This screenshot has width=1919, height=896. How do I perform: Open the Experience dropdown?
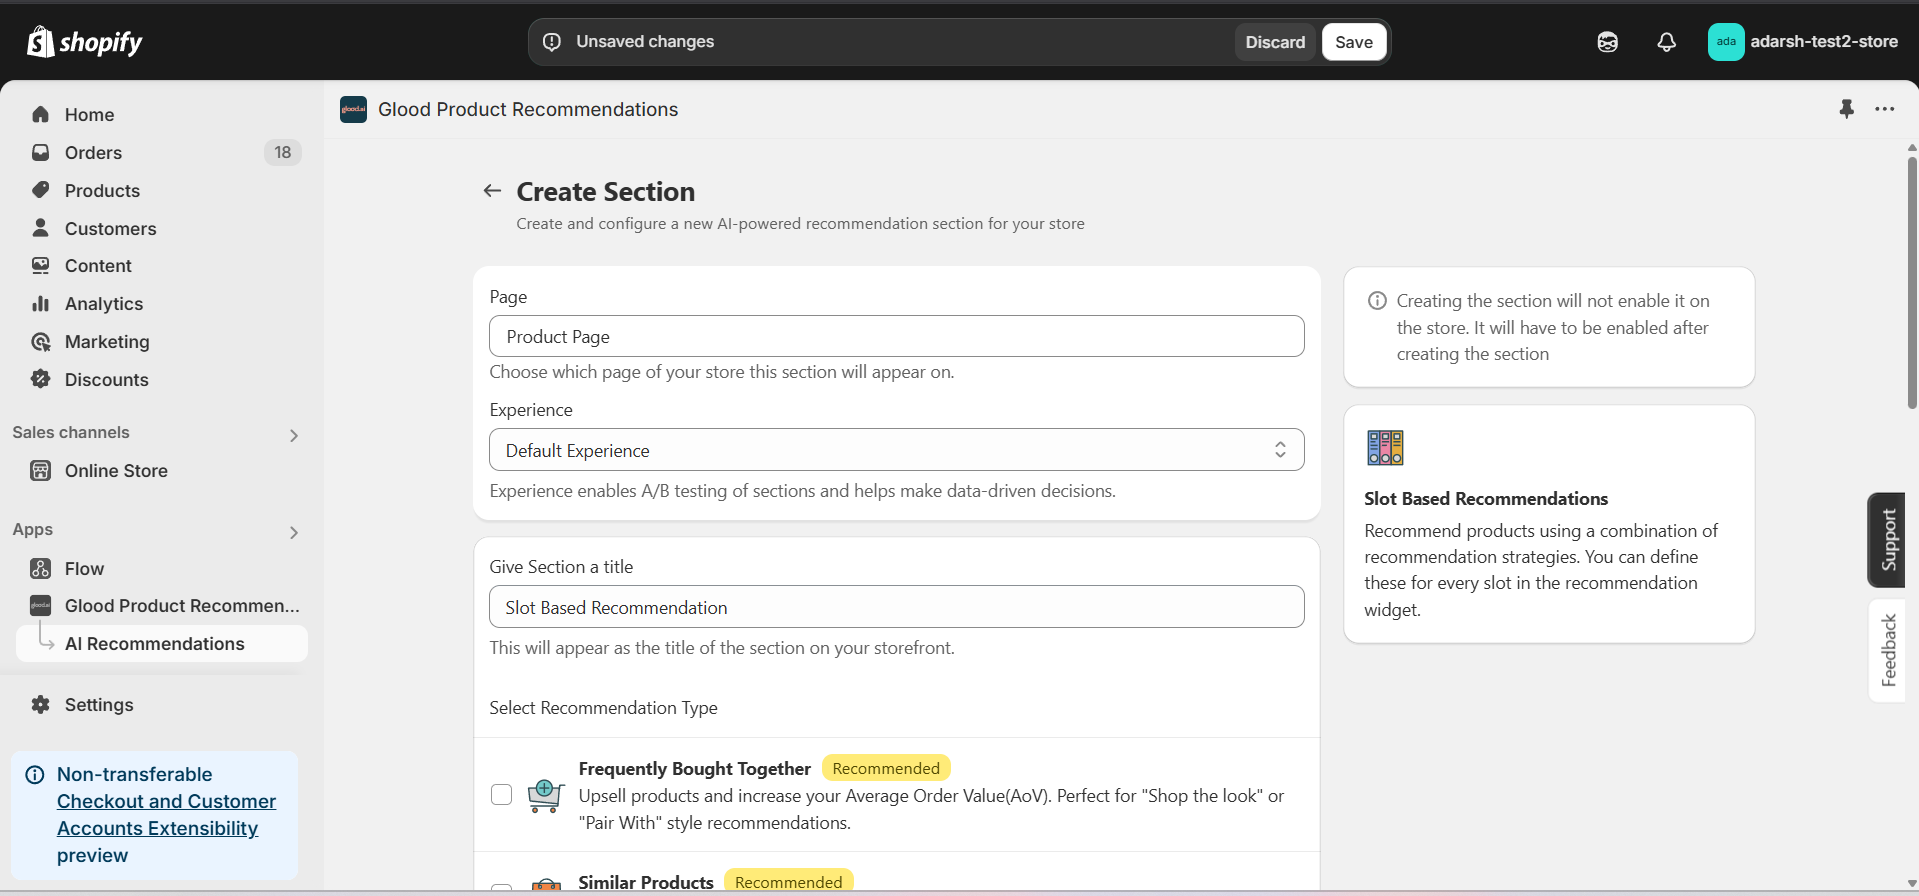tap(896, 450)
